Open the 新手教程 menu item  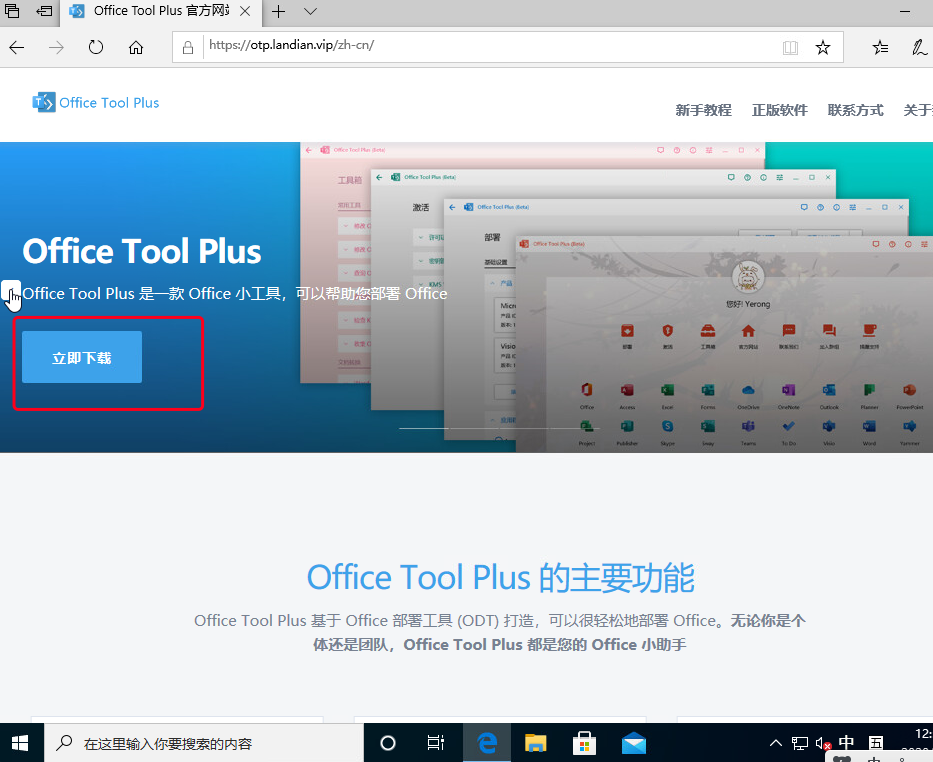pos(703,110)
